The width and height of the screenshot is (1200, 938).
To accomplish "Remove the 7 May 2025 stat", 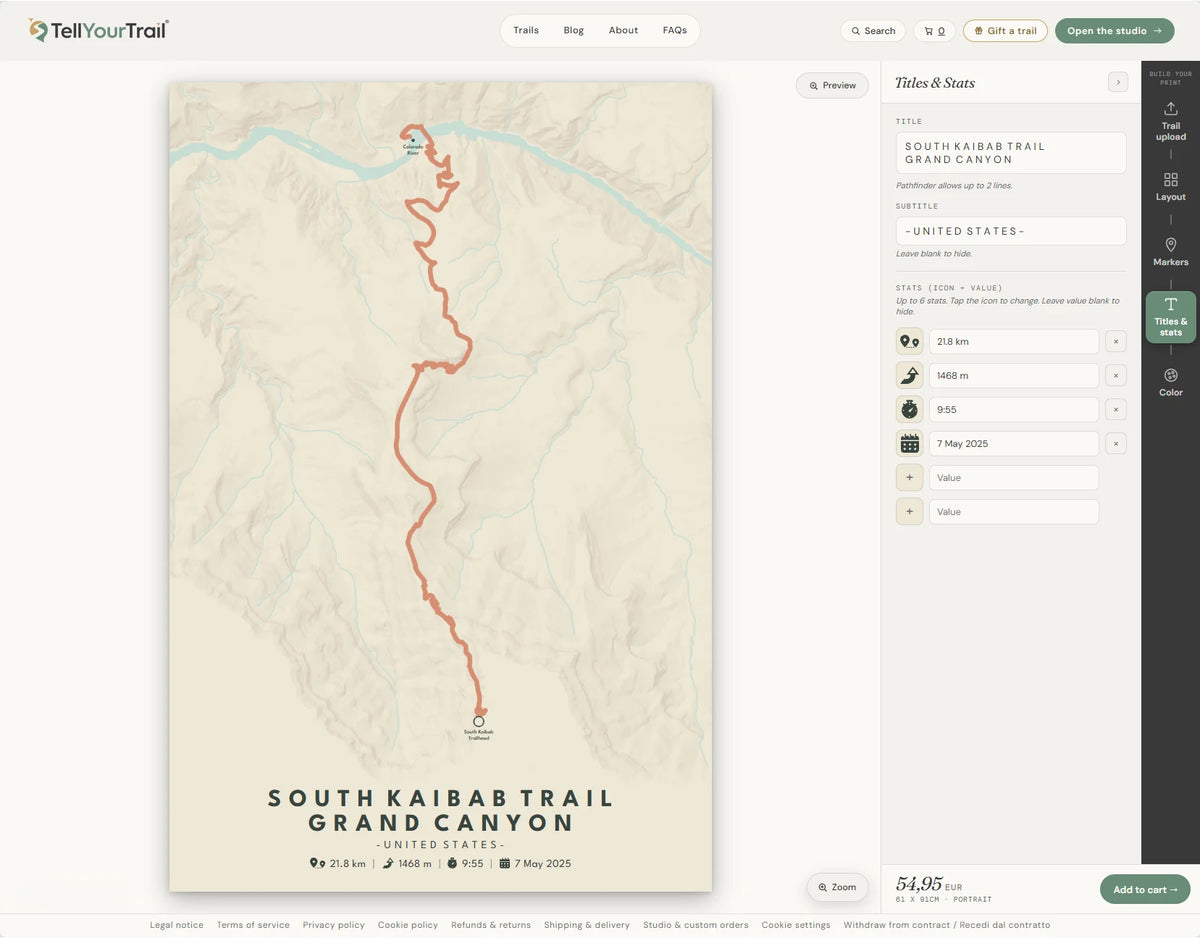I will (1116, 443).
